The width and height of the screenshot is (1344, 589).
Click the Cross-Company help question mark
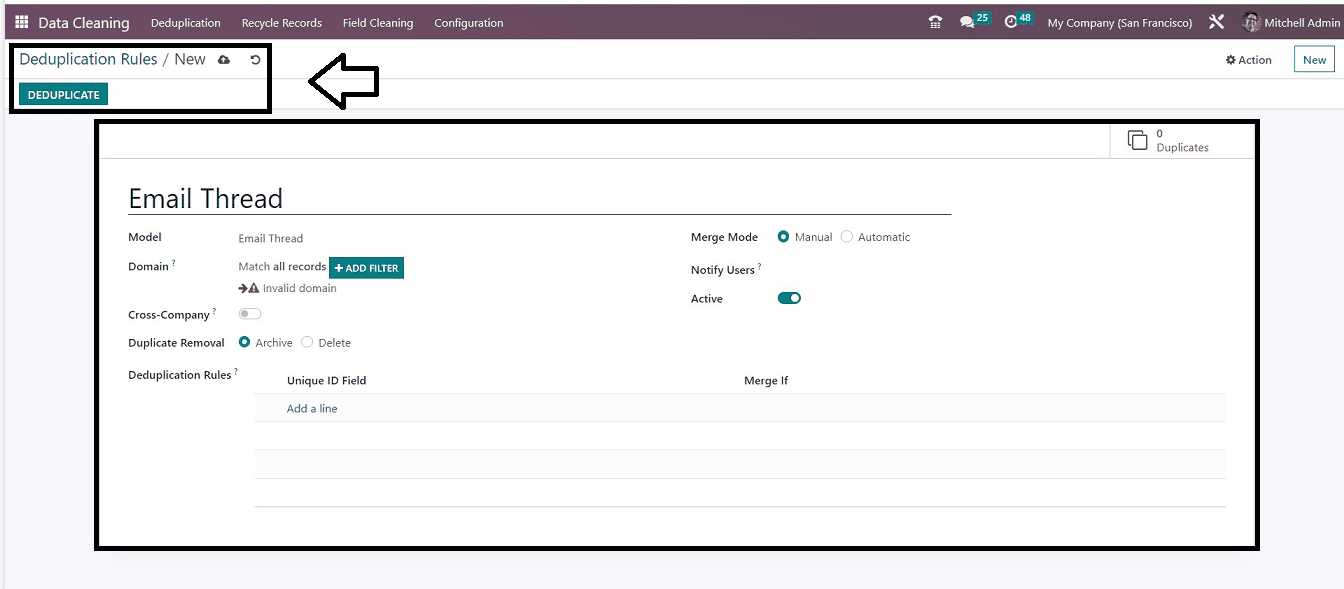(x=214, y=311)
